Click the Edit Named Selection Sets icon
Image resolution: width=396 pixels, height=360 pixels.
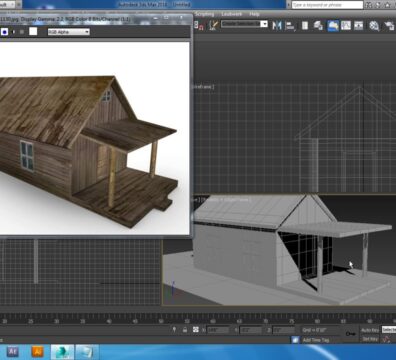[x=214, y=25]
